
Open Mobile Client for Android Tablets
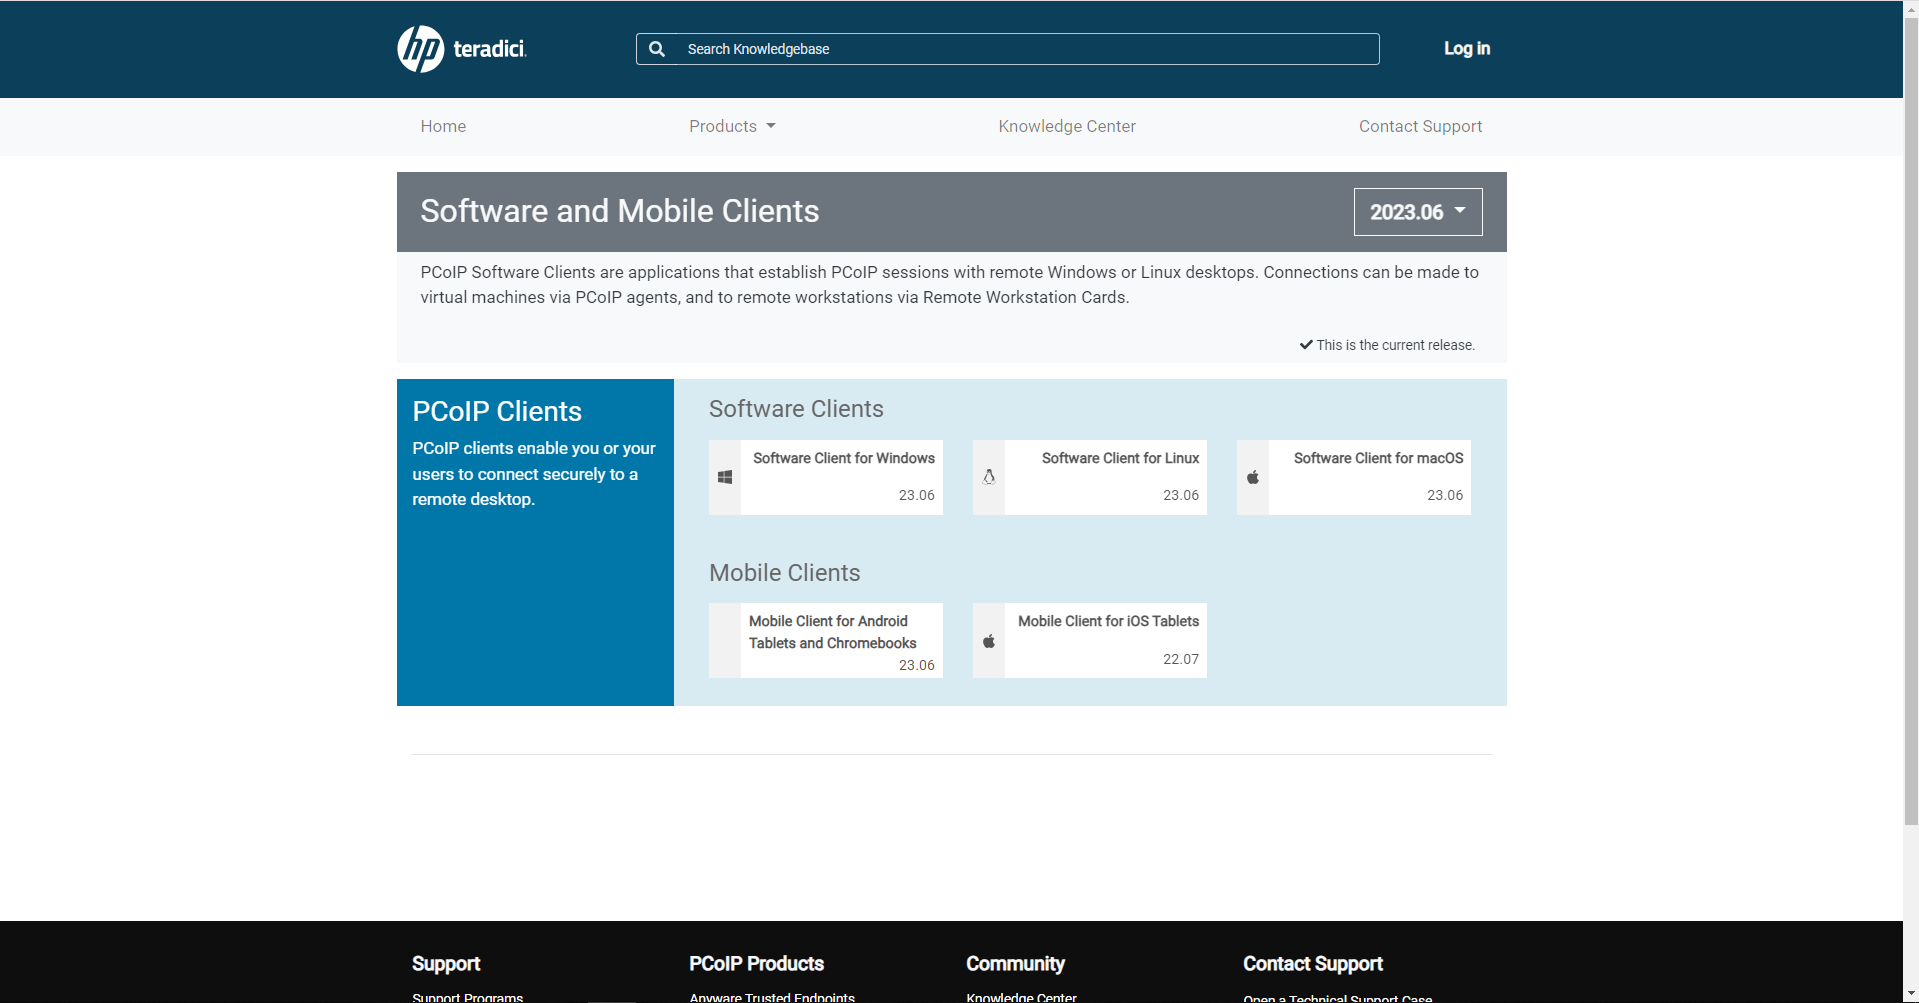coord(832,632)
